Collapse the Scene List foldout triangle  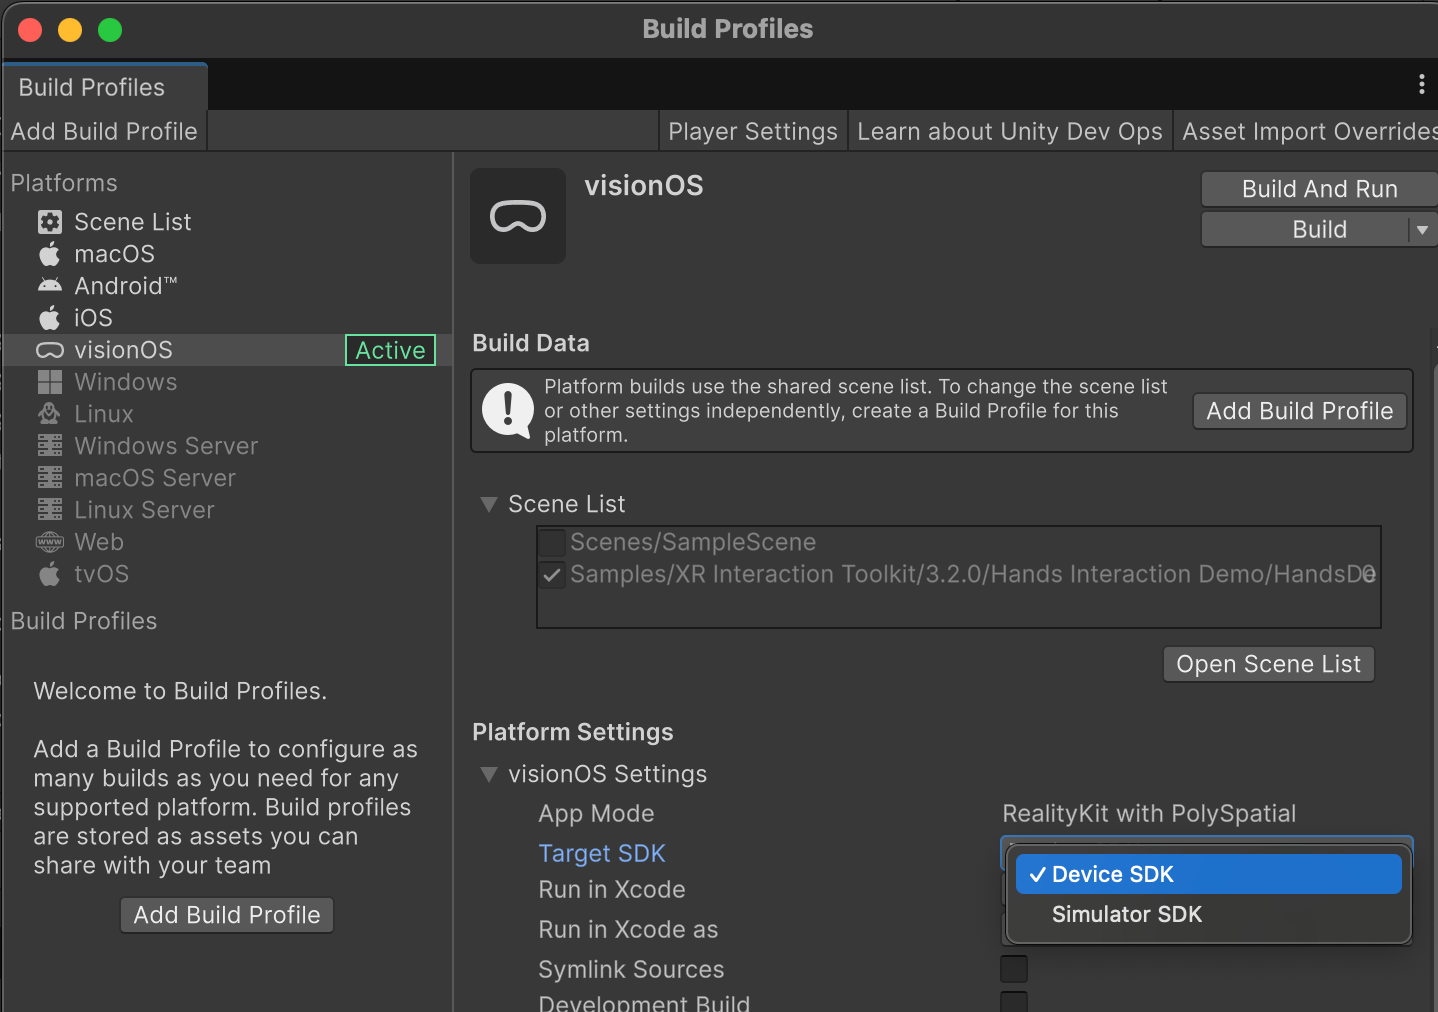[489, 505]
